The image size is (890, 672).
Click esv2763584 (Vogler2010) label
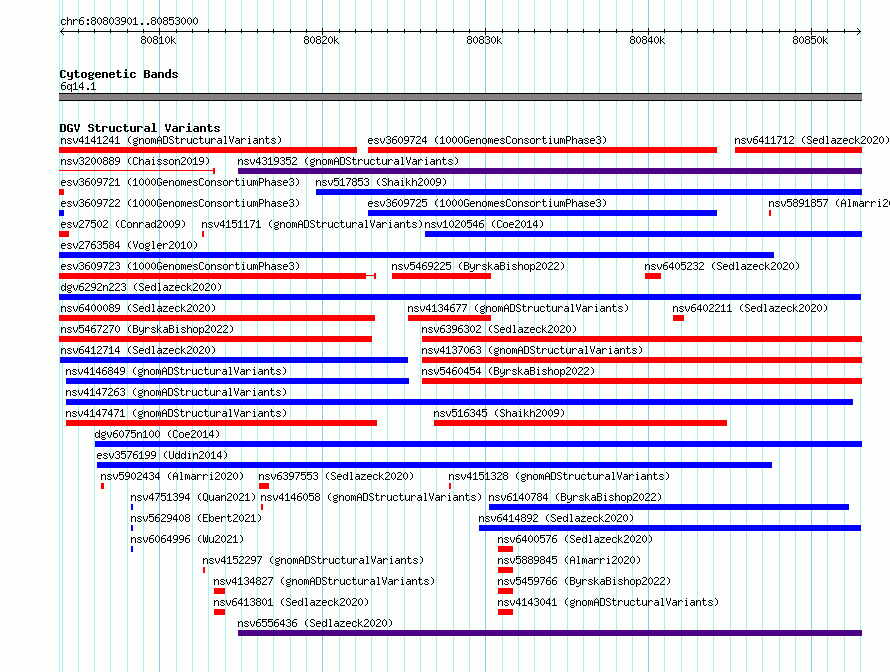pyautogui.click(x=129, y=245)
